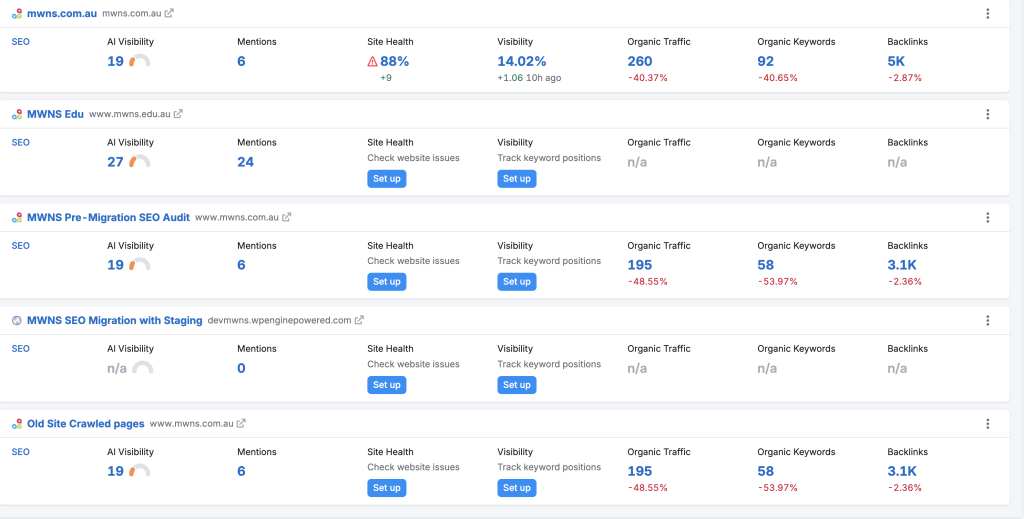
Task: Click AI Visibility gauge for MWNS Edu
Action: [140, 162]
